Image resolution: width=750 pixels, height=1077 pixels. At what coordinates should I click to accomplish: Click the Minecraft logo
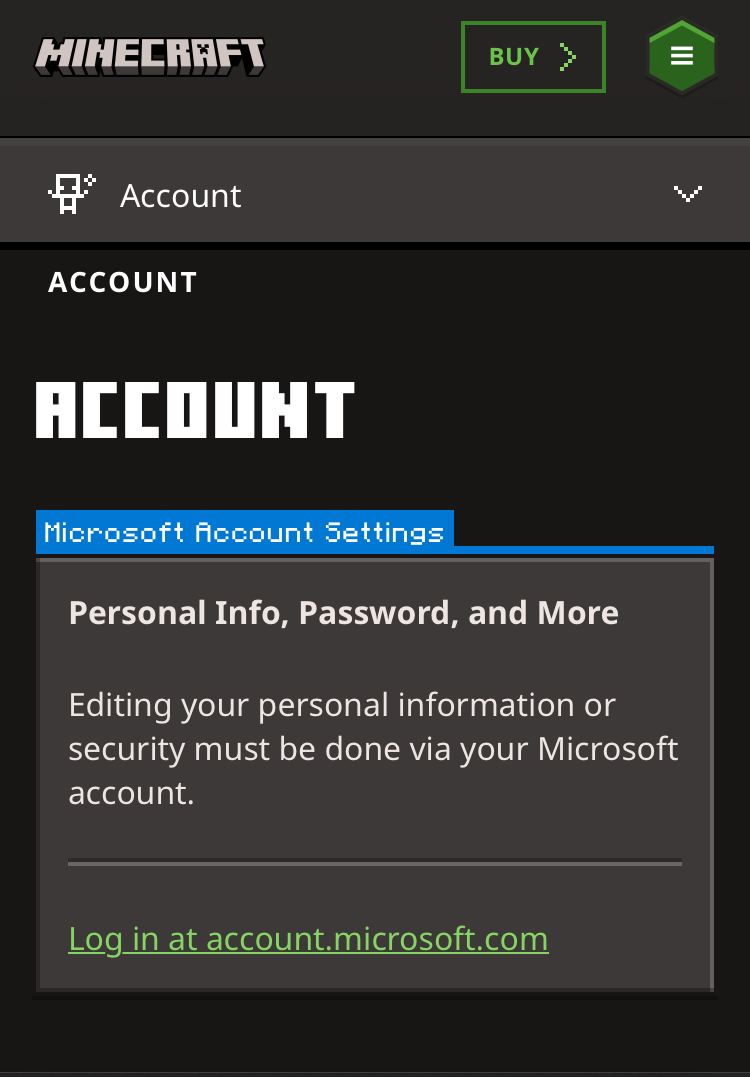(x=150, y=57)
